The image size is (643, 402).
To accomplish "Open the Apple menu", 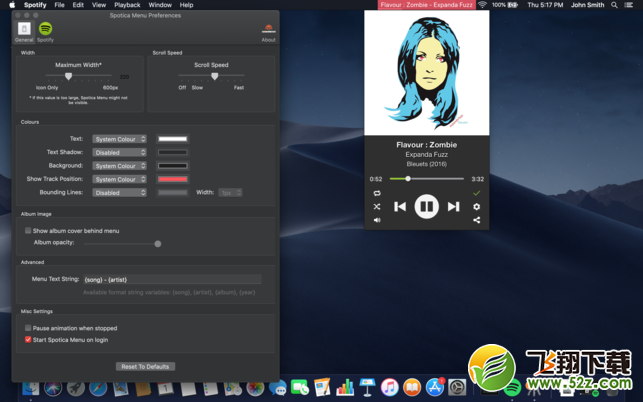I will click(x=12, y=5).
